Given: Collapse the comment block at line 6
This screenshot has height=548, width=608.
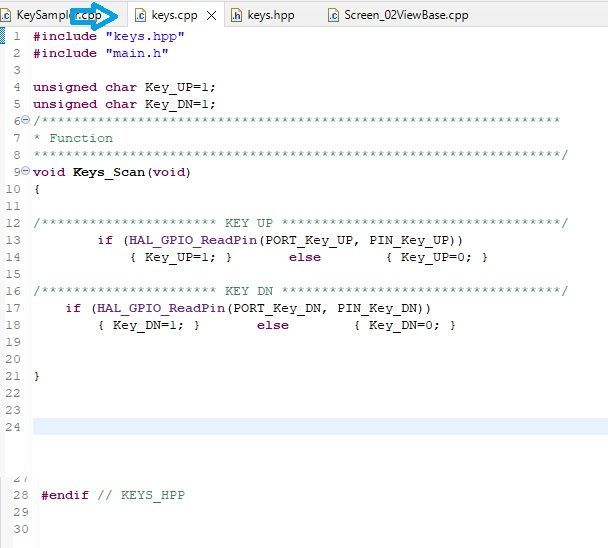Looking at the screenshot, I should pyautogui.click(x=26, y=119).
